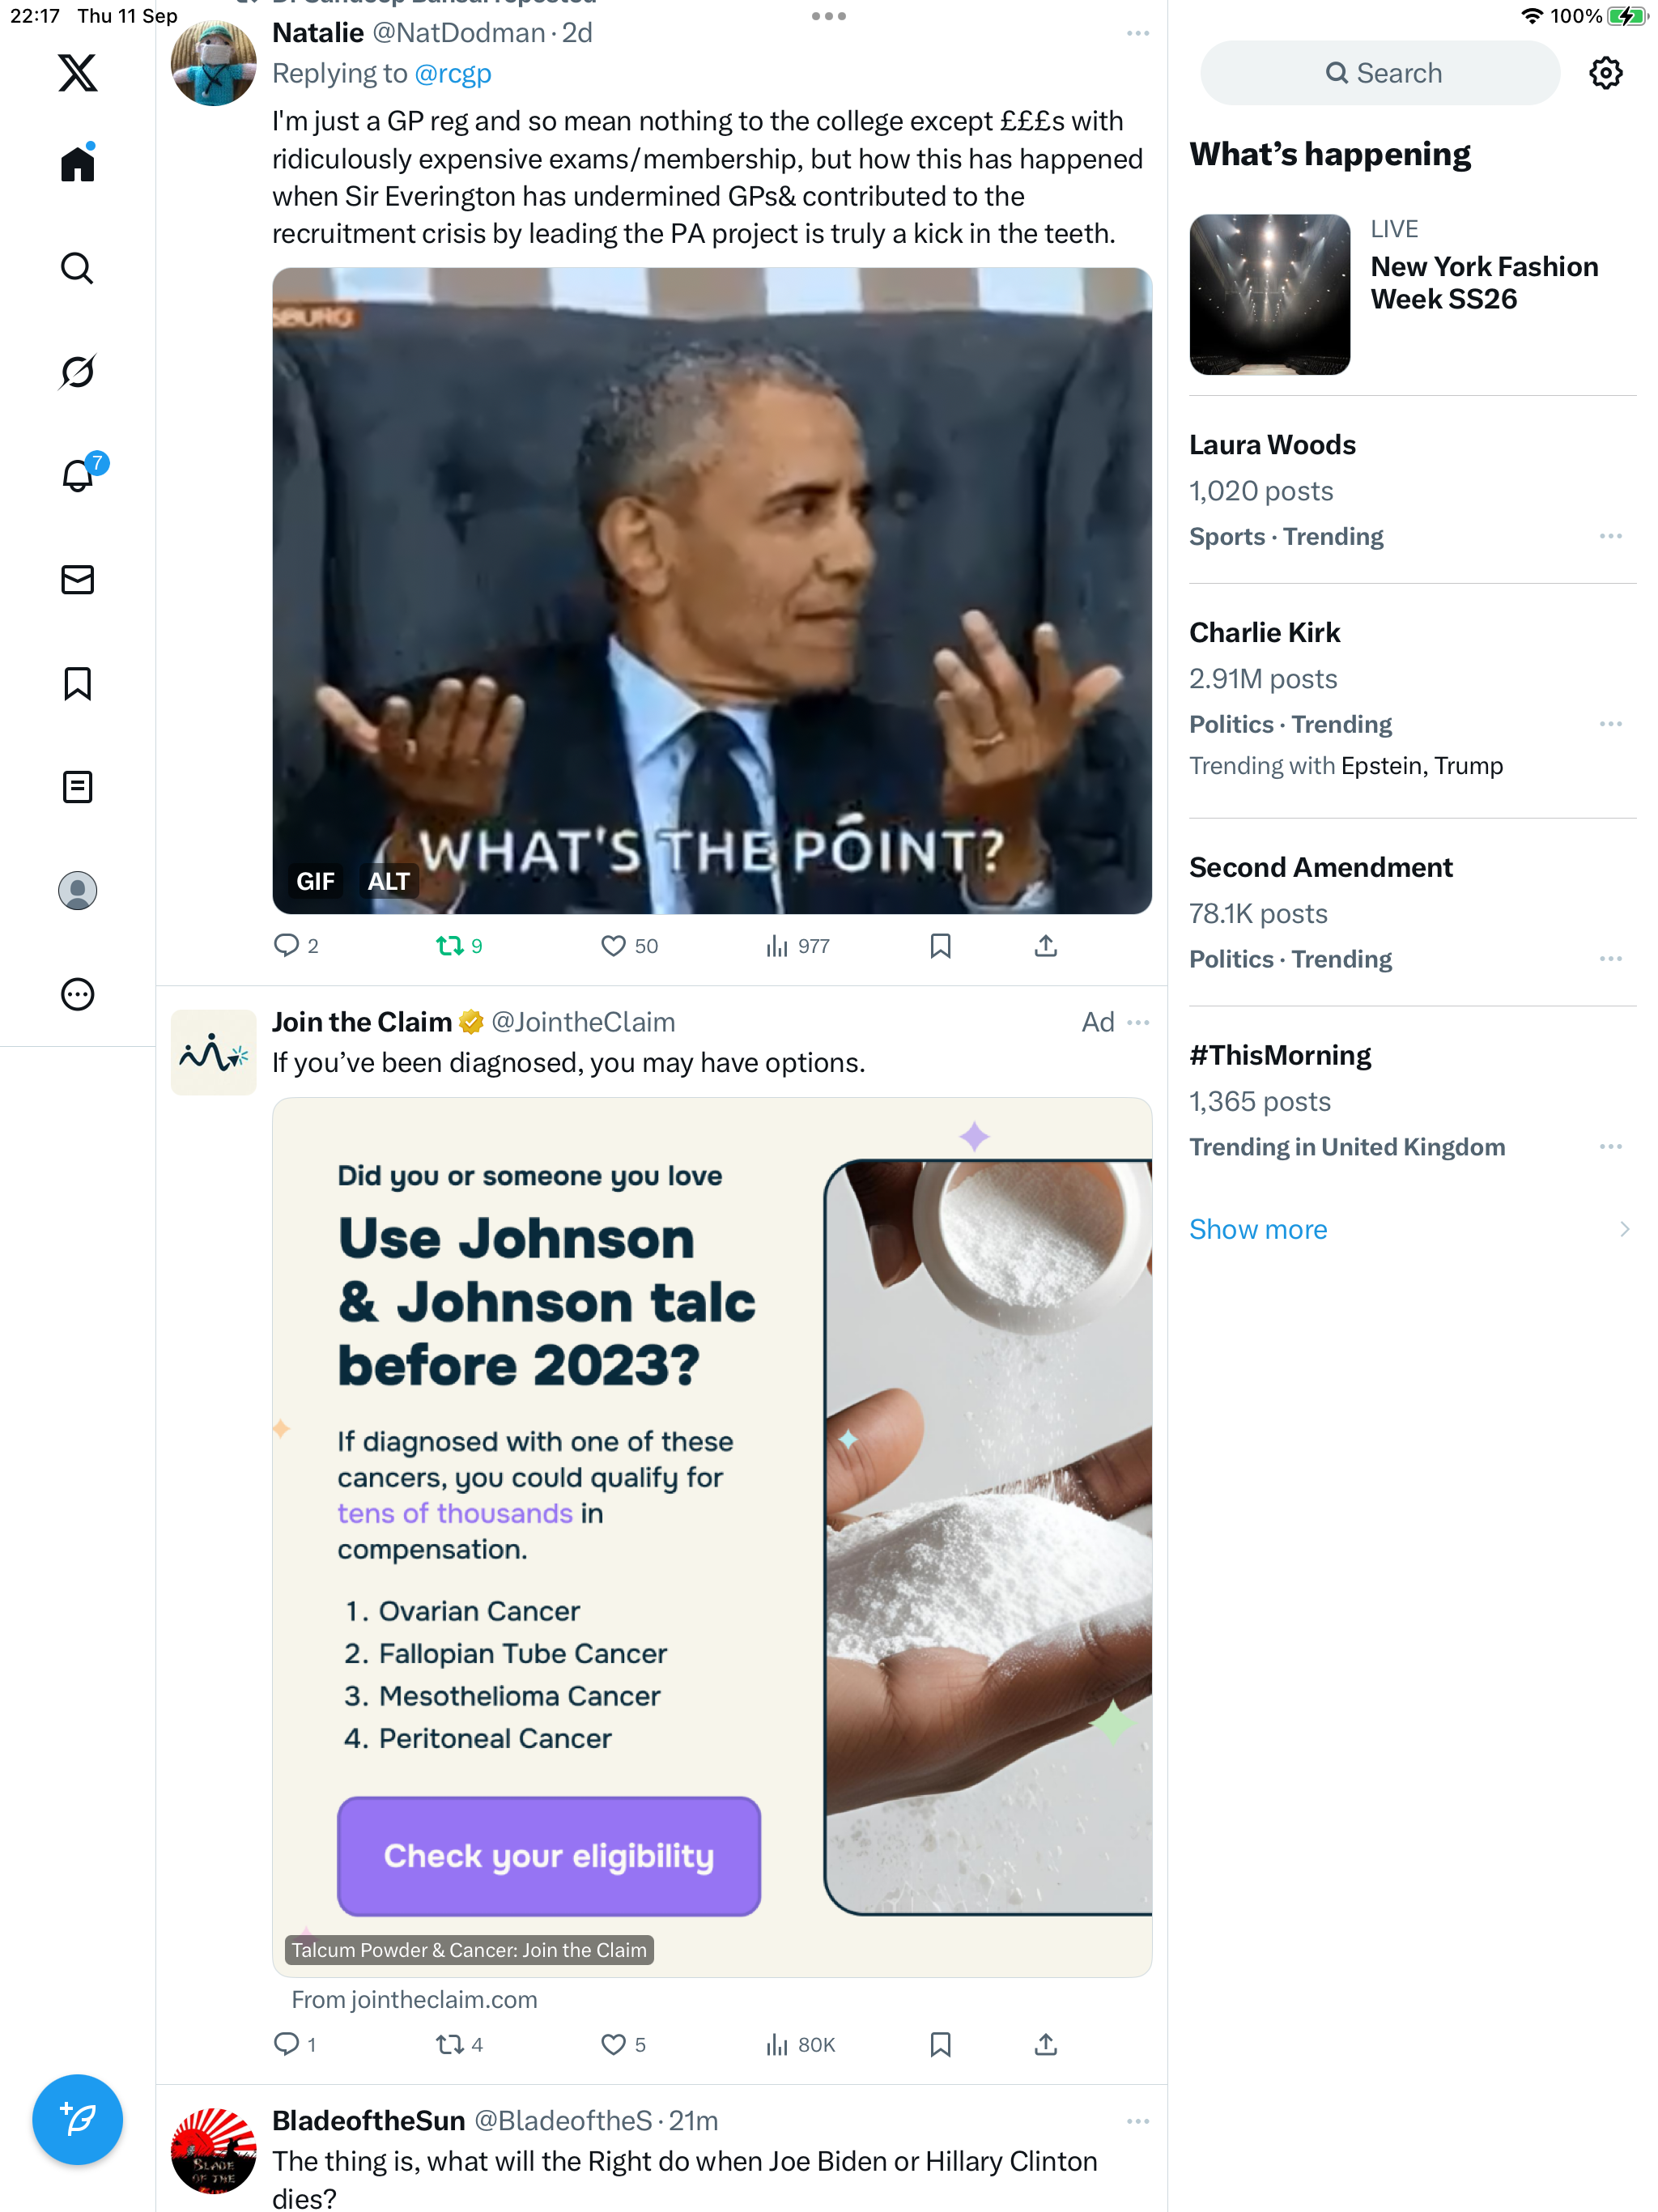Open more options for Laura Woods trend
The height and width of the screenshot is (2212, 1658).
[x=1610, y=536]
